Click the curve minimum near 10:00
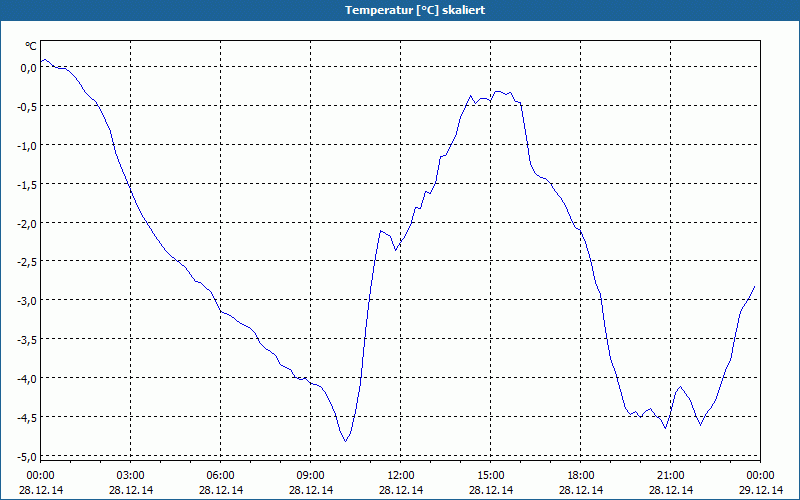This screenshot has width=800, height=500. (x=345, y=441)
